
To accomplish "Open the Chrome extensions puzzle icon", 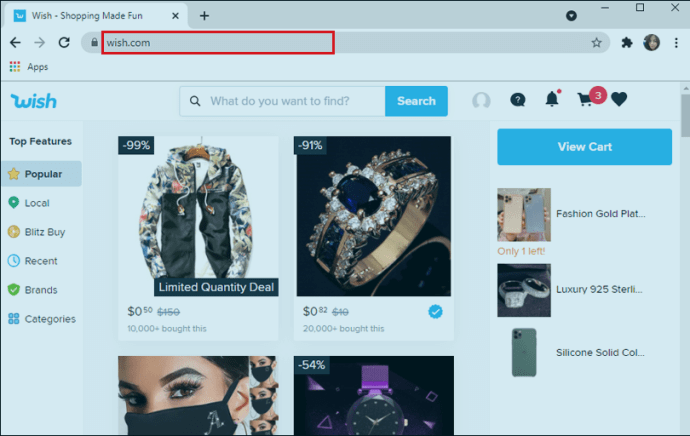I will point(627,43).
